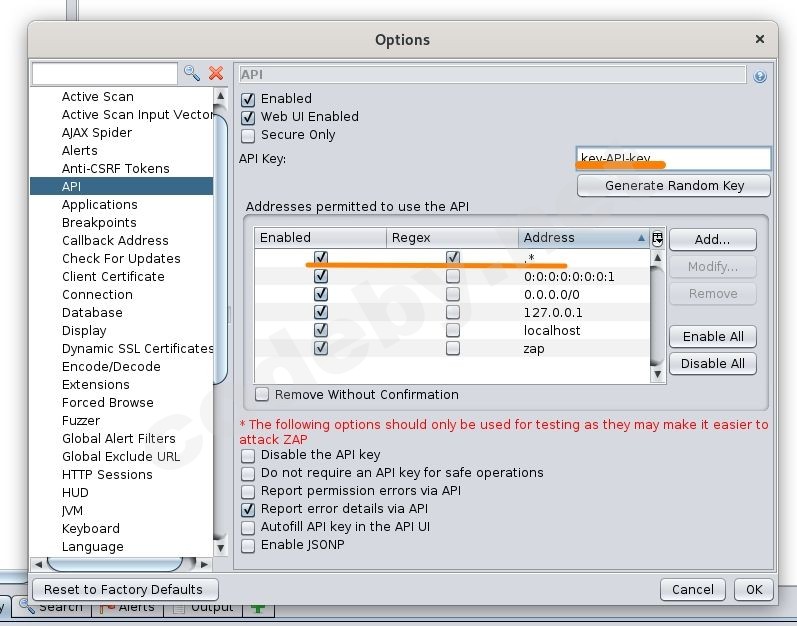Clear the search with the red X icon

point(215,74)
